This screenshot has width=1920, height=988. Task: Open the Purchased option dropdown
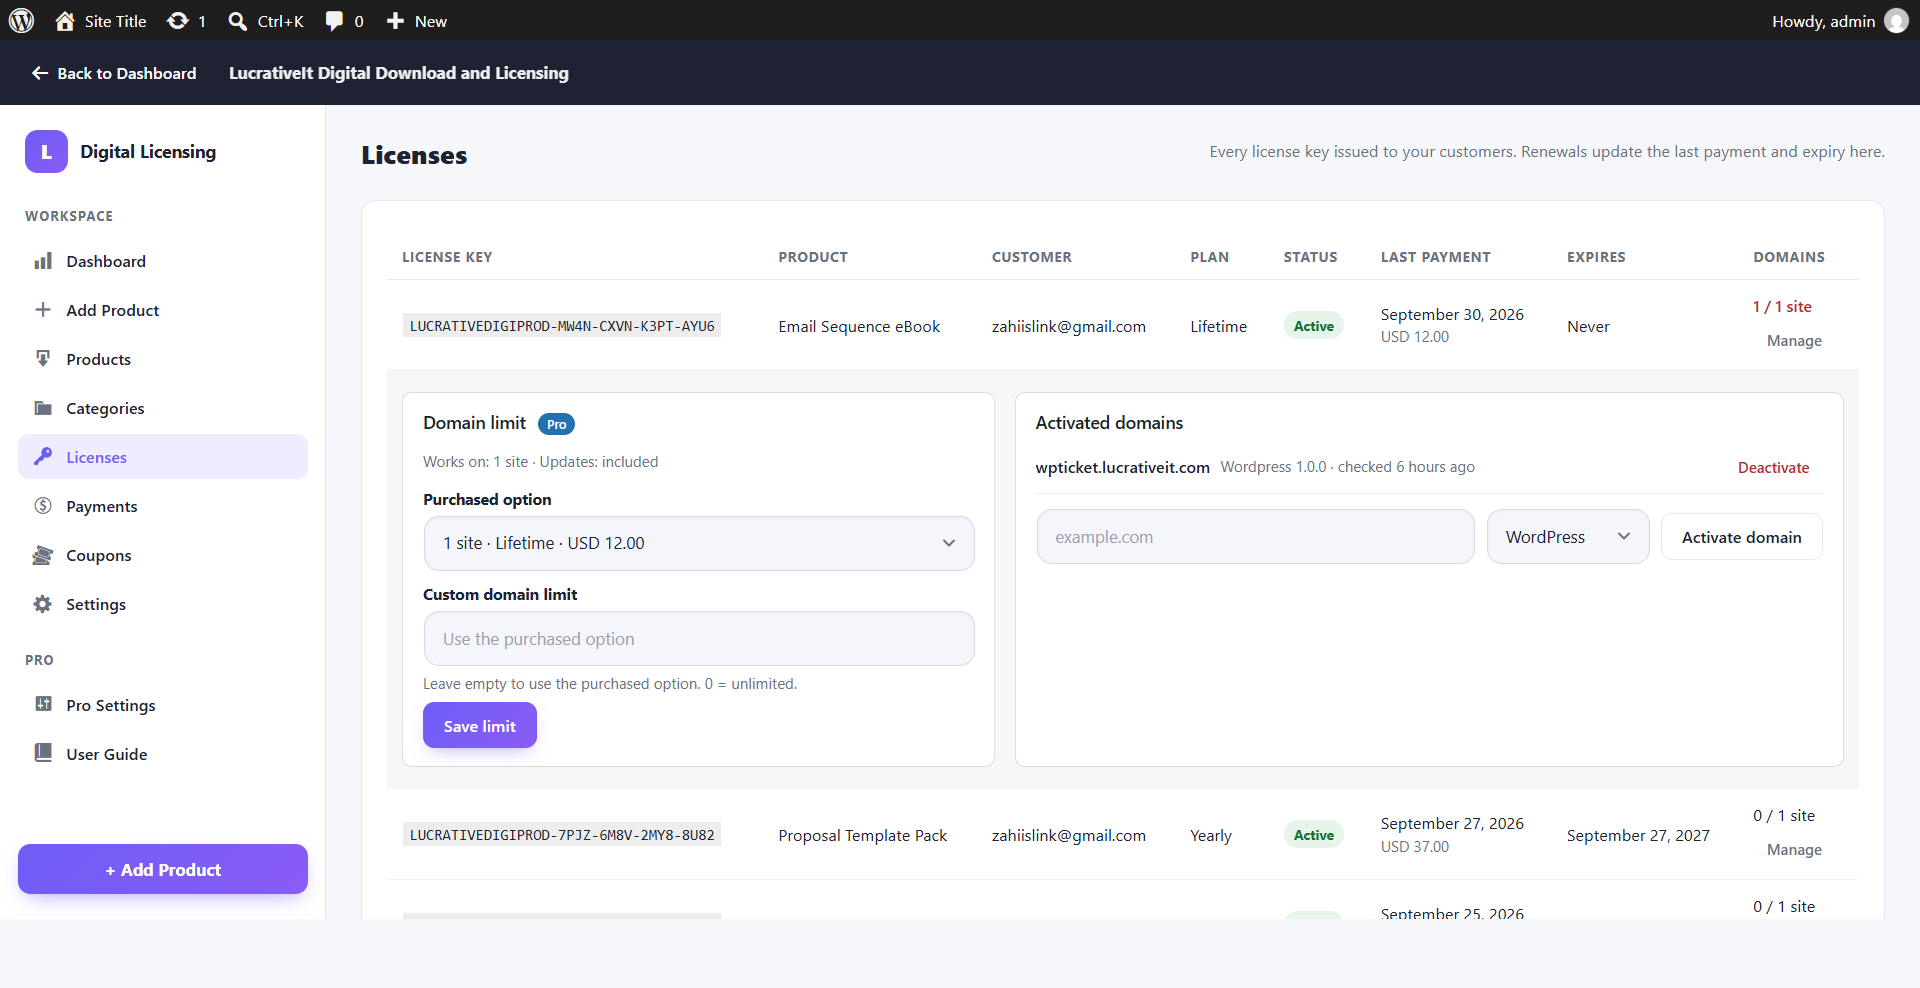[699, 543]
